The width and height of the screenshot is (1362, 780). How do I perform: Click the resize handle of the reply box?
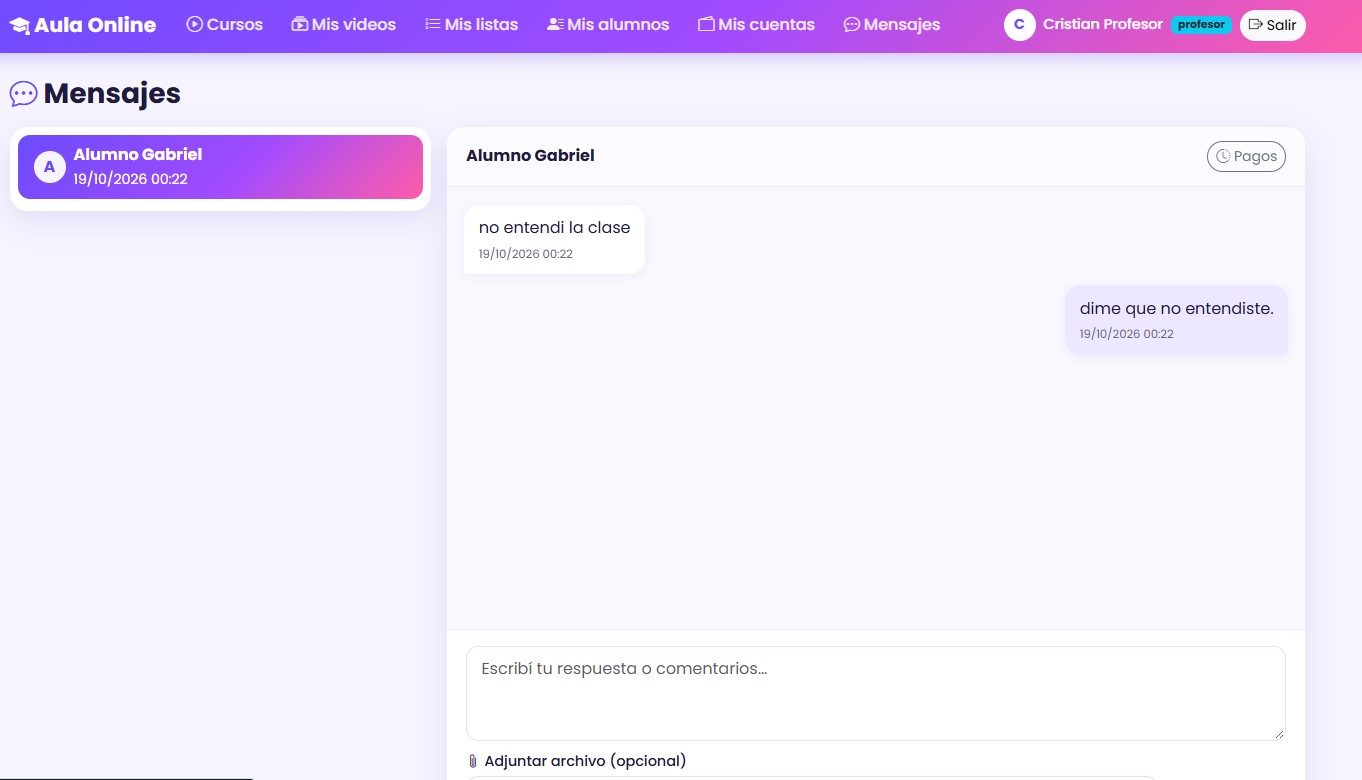click(x=1278, y=733)
